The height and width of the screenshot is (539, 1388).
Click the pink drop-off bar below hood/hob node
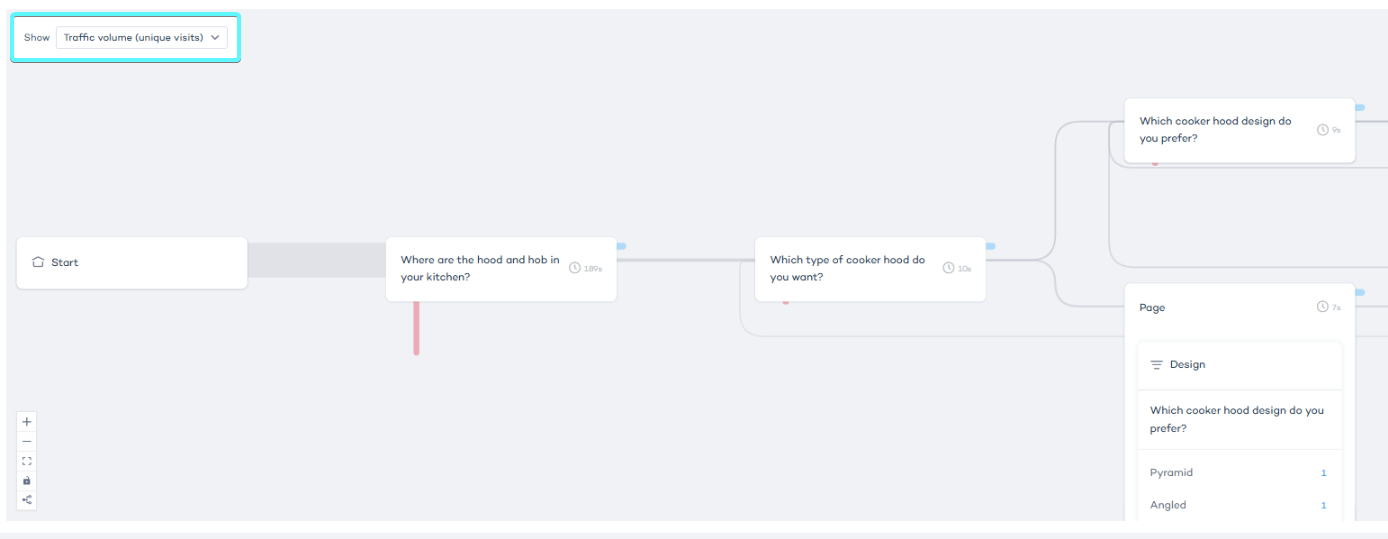pyautogui.click(x=416, y=328)
